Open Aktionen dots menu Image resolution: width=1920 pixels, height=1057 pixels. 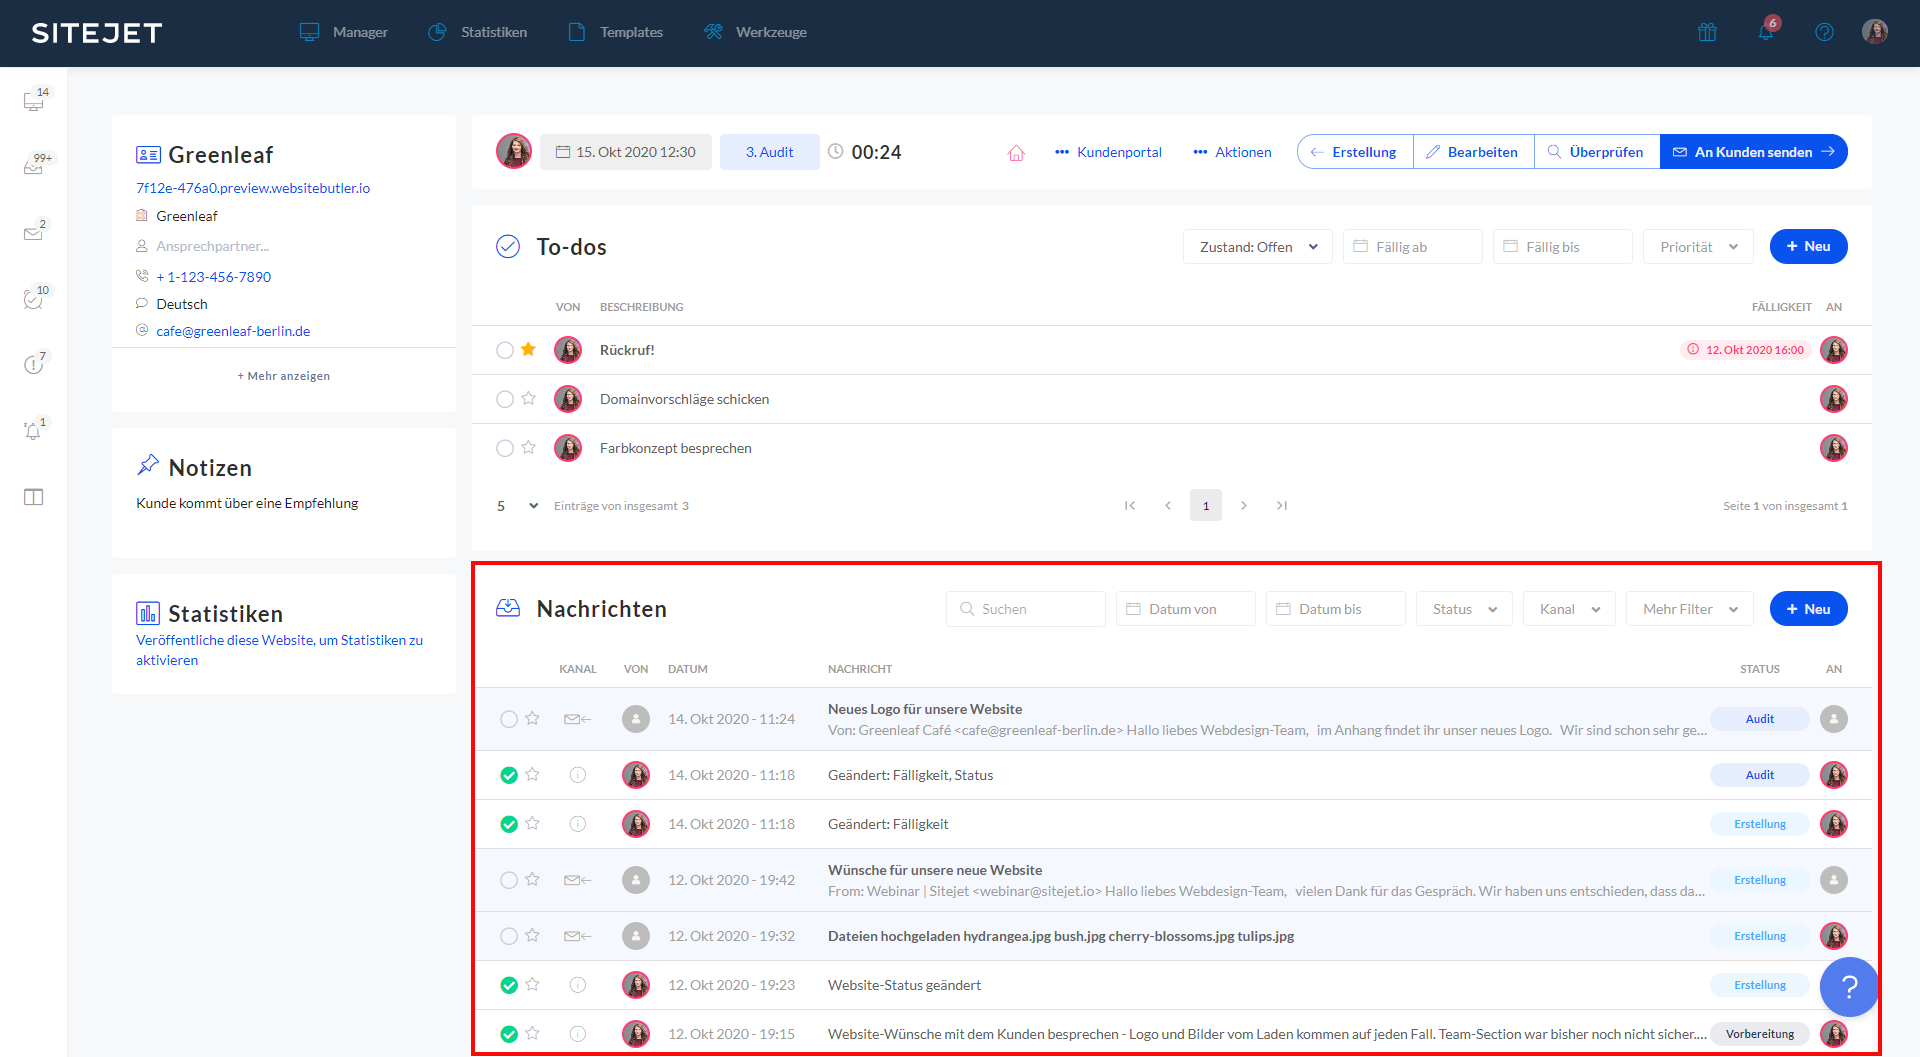click(x=1232, y=152)
